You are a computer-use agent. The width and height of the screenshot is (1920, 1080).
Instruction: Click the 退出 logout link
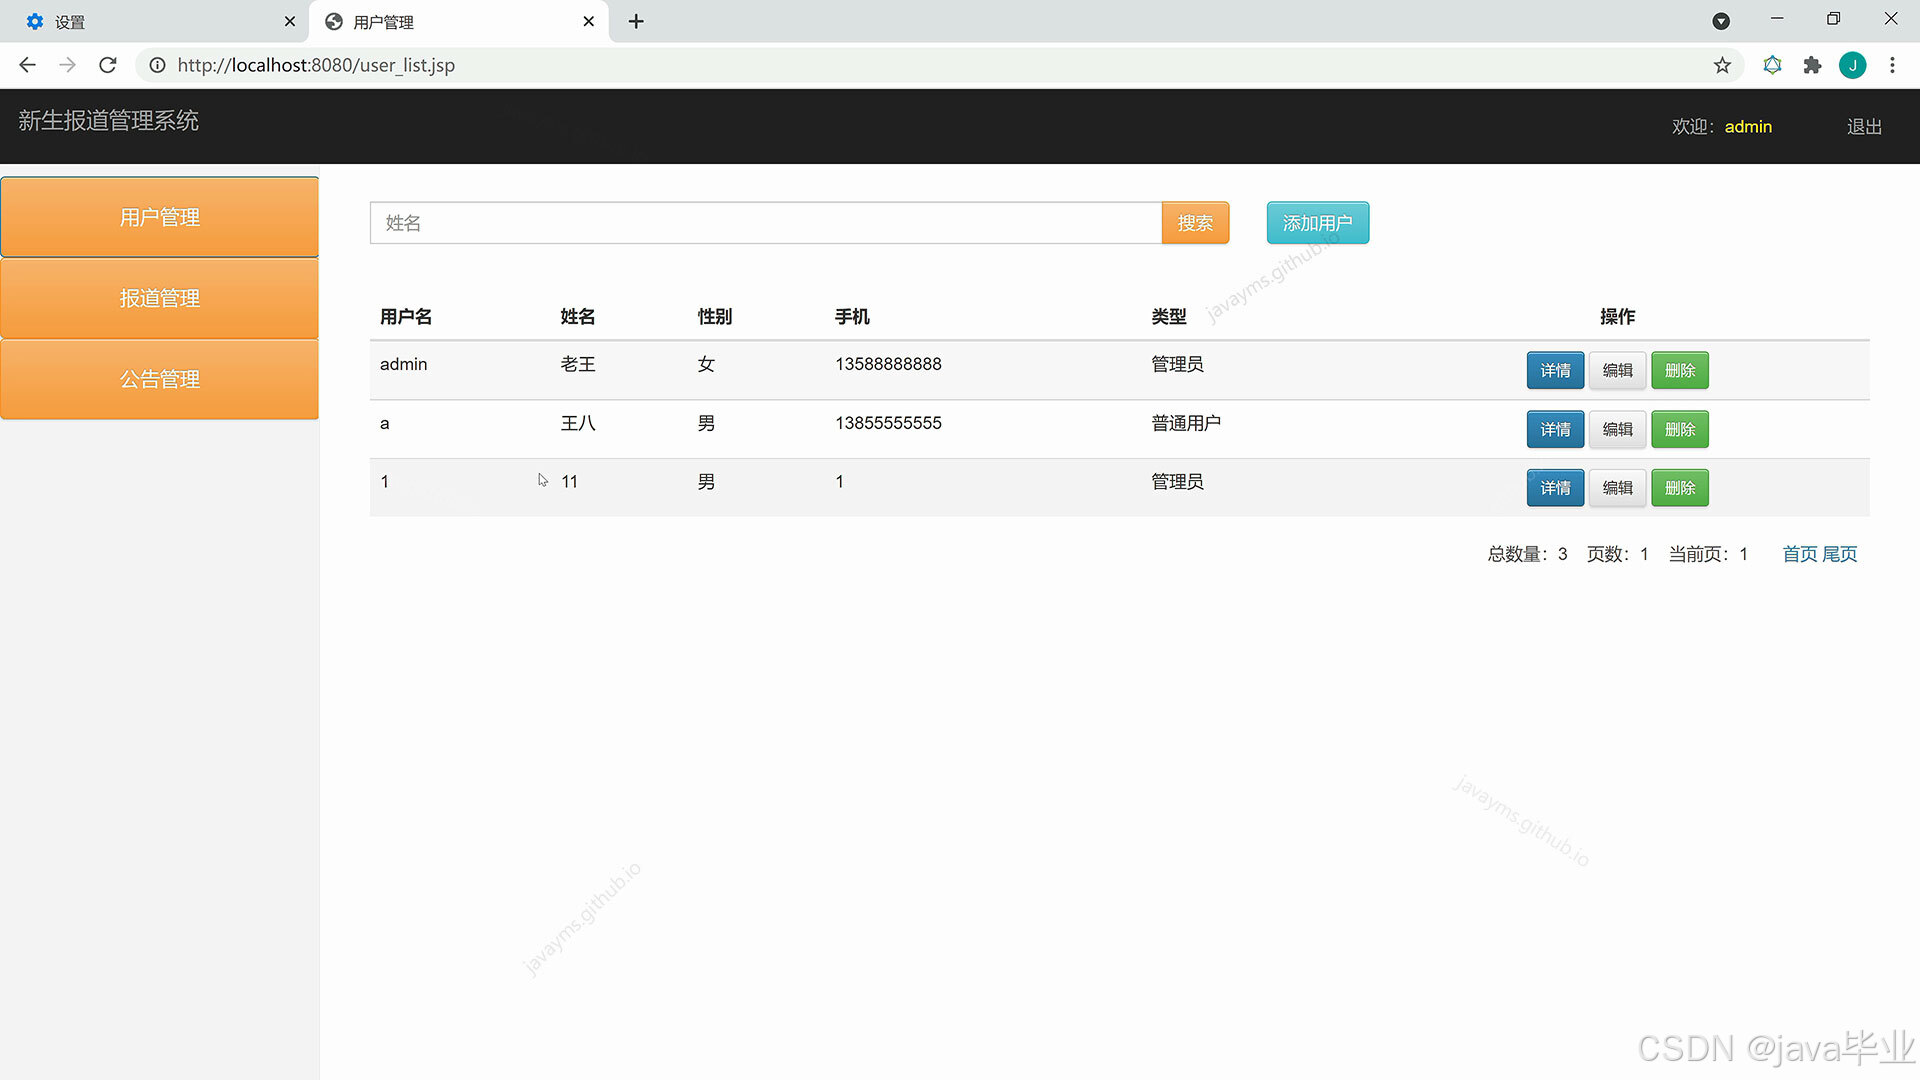tap(1864, 127)
